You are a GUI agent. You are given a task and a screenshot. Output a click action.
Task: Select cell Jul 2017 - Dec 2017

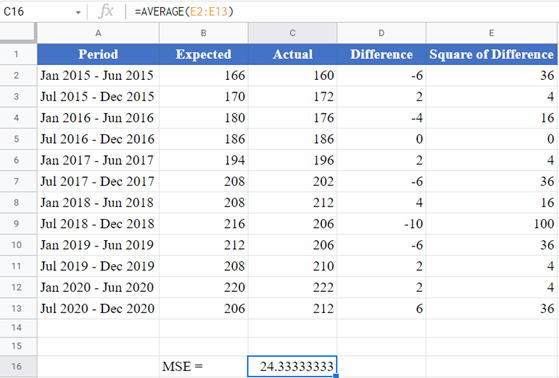[98, 181]
